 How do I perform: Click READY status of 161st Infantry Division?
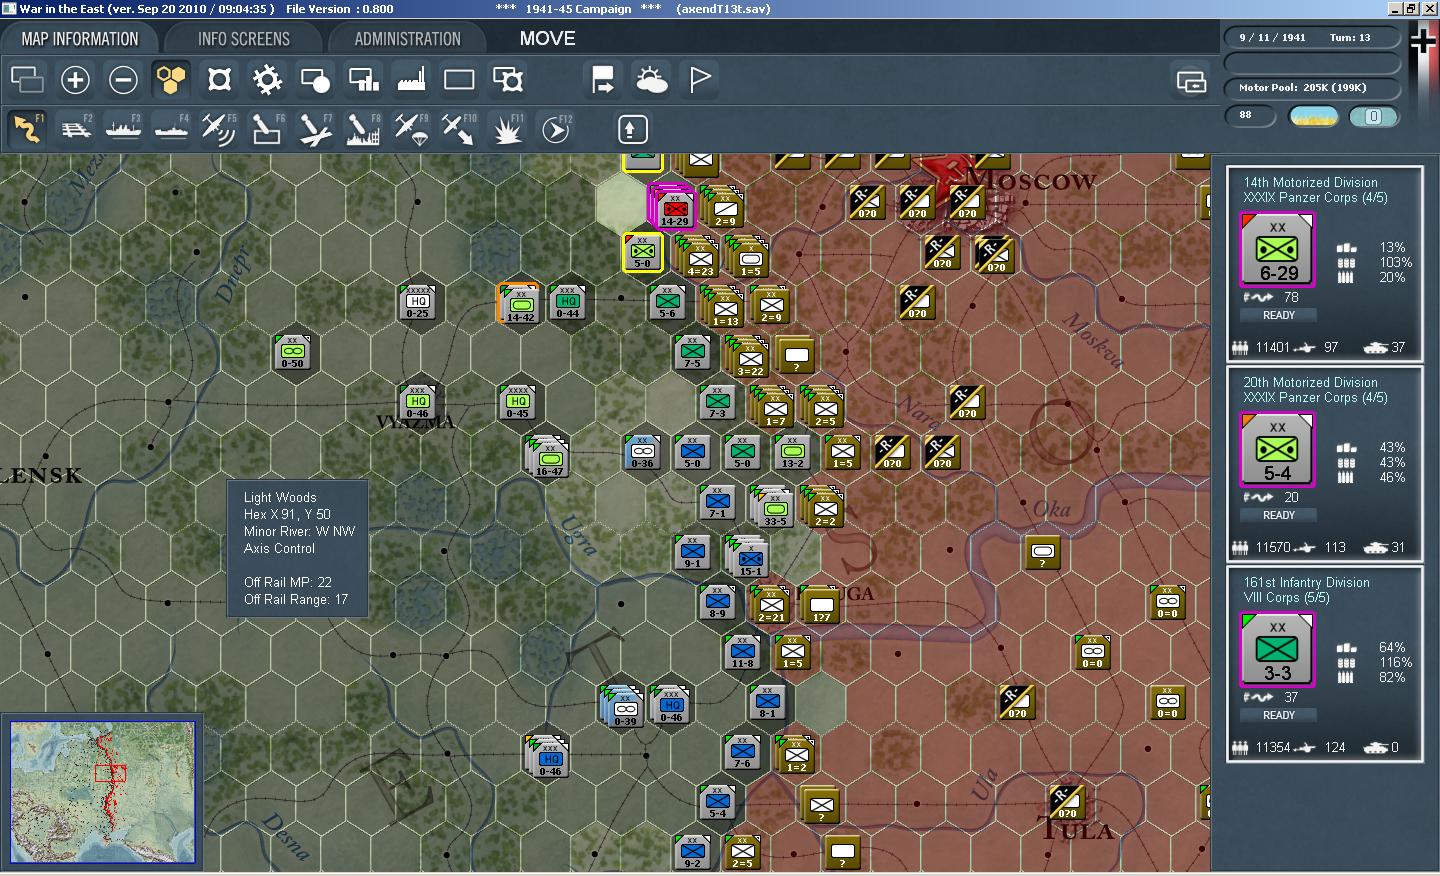pyautogui.click(x=1279, y=715)
